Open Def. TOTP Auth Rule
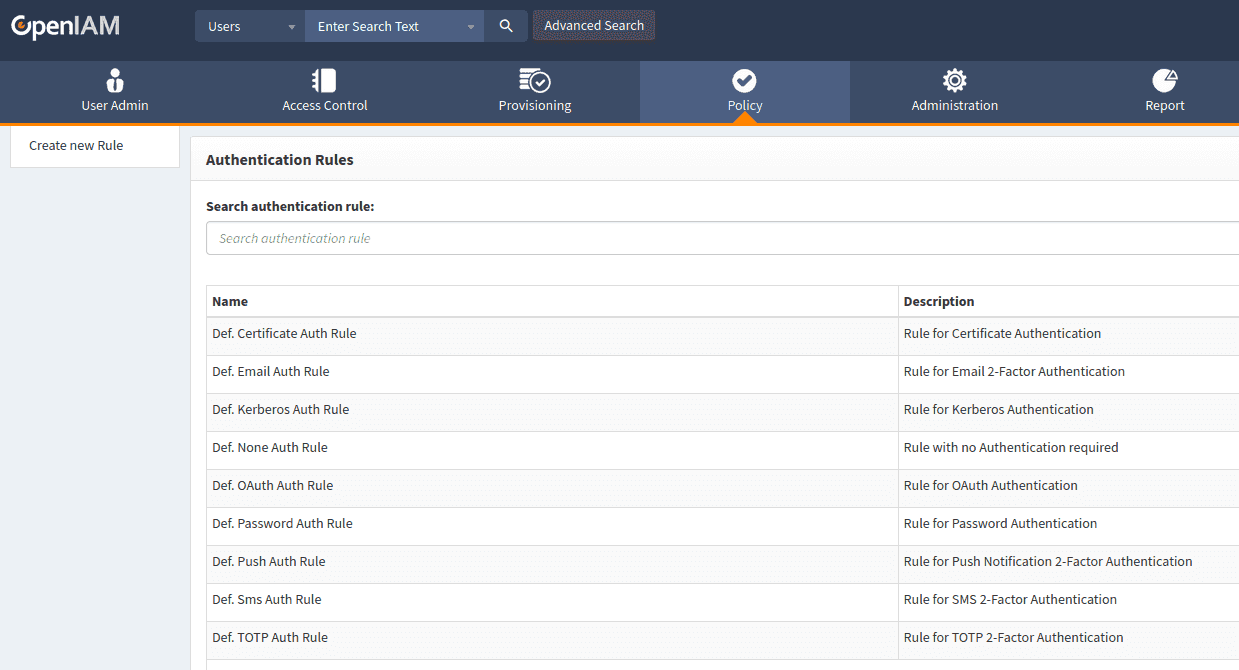The width and height of the screenshot is (1239, 670). (x=270, y=638)
